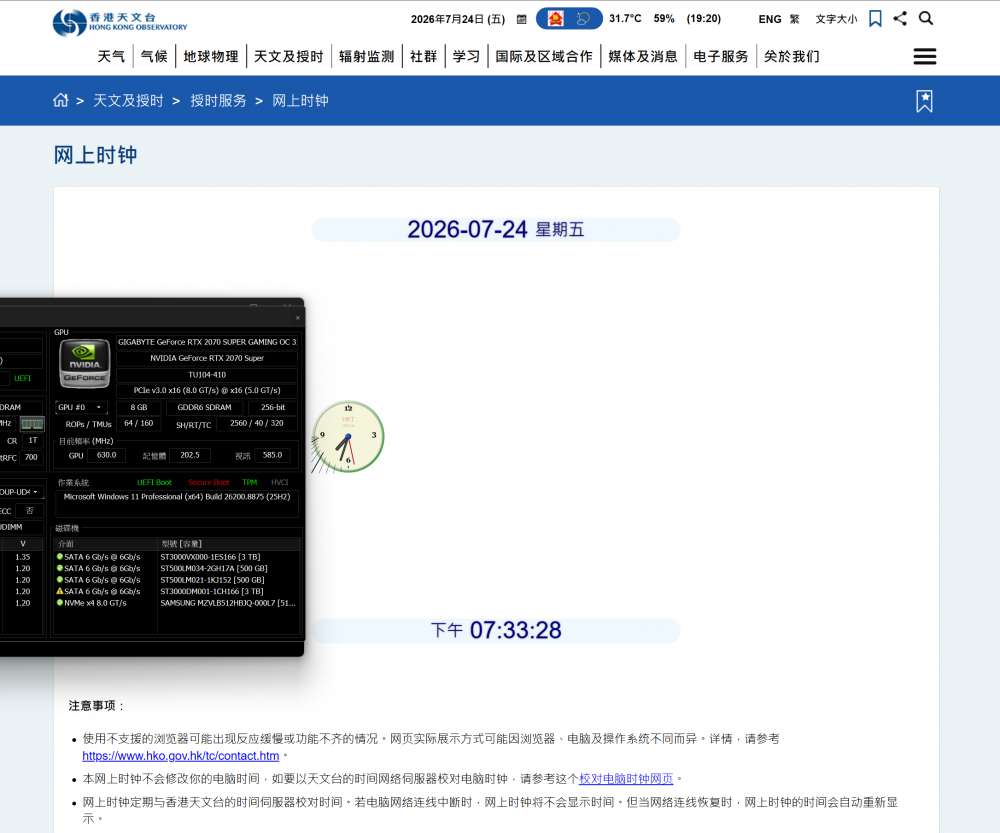This screenshot has height=833, width=1000.
Task: Open the 天气 menu
Action: tap(111, 56)
